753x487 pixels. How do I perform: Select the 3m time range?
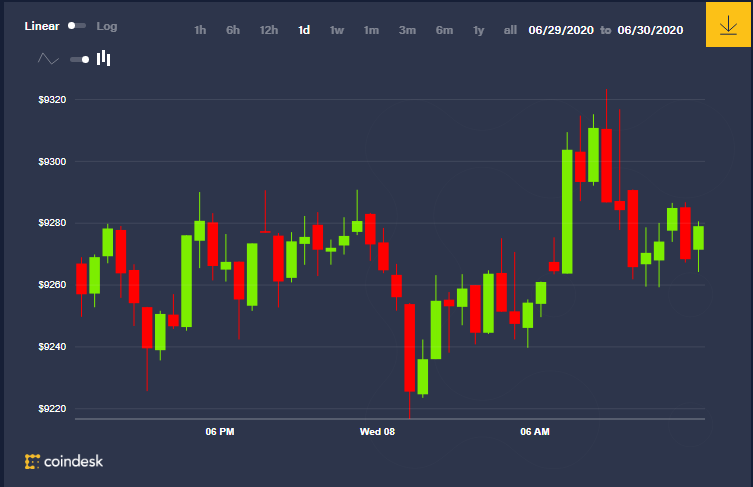(407, 30)
